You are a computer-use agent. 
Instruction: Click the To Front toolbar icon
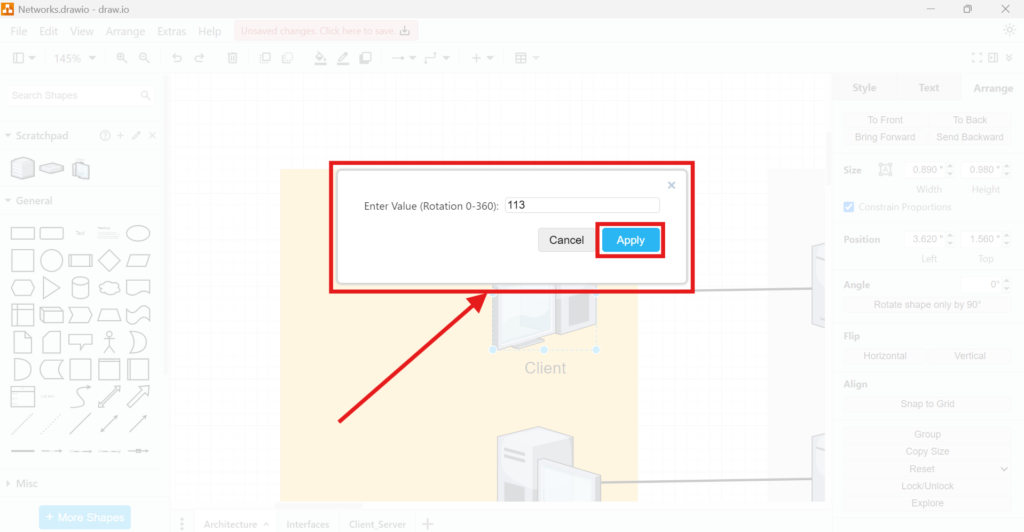pos(264,58)
